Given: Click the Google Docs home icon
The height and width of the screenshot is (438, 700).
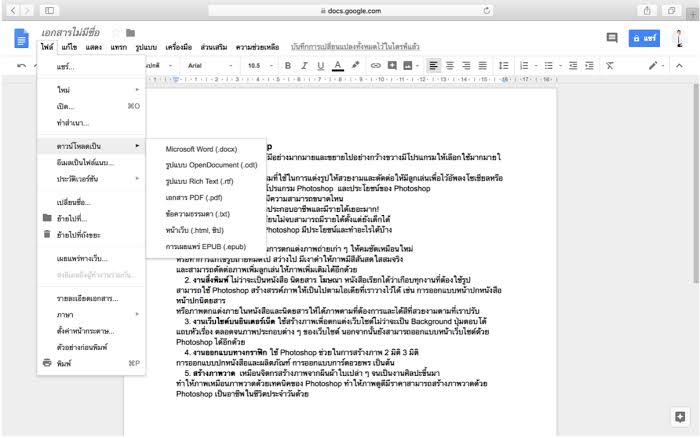Looking at the screenshot, I should click(21, 38).
